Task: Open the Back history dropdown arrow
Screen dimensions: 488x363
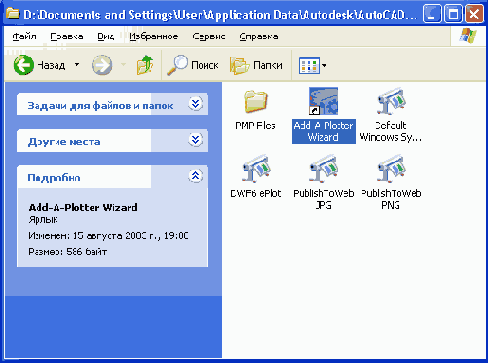Action: [x=77, y=64]
